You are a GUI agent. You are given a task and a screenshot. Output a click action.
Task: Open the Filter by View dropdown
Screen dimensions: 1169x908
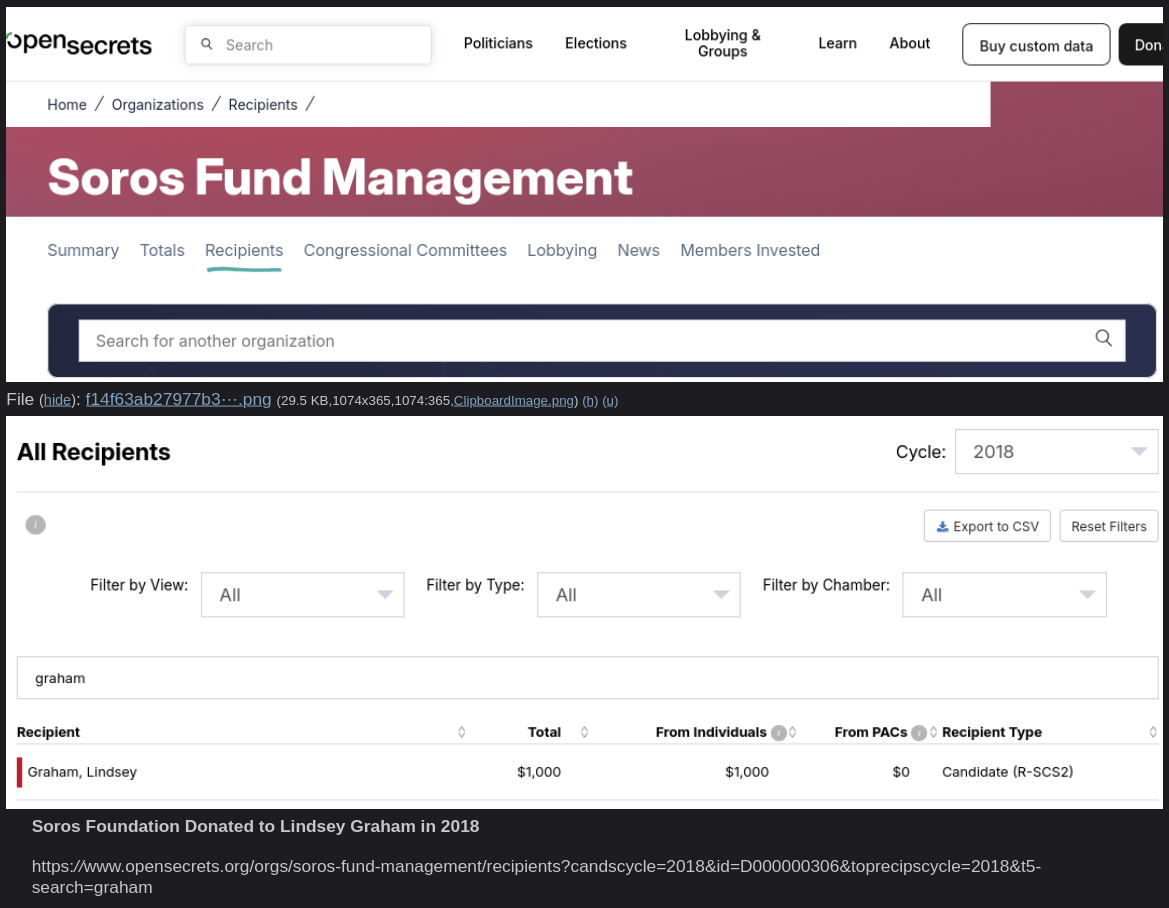(303, 595)
